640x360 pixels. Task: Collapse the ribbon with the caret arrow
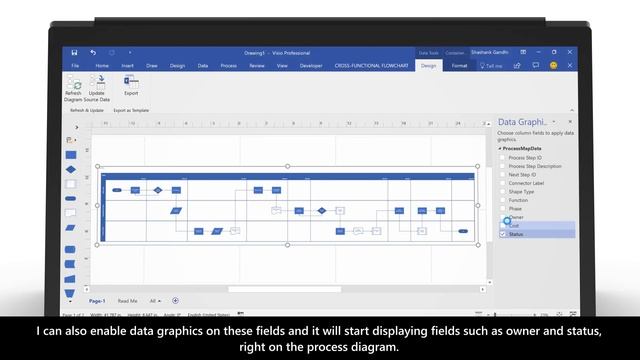(572, 110)
